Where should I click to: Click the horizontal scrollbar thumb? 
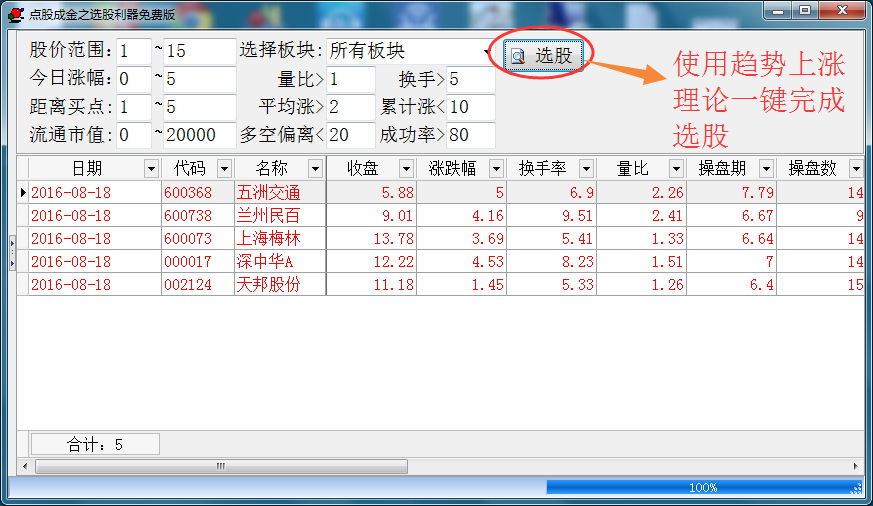tap(221, 466)
